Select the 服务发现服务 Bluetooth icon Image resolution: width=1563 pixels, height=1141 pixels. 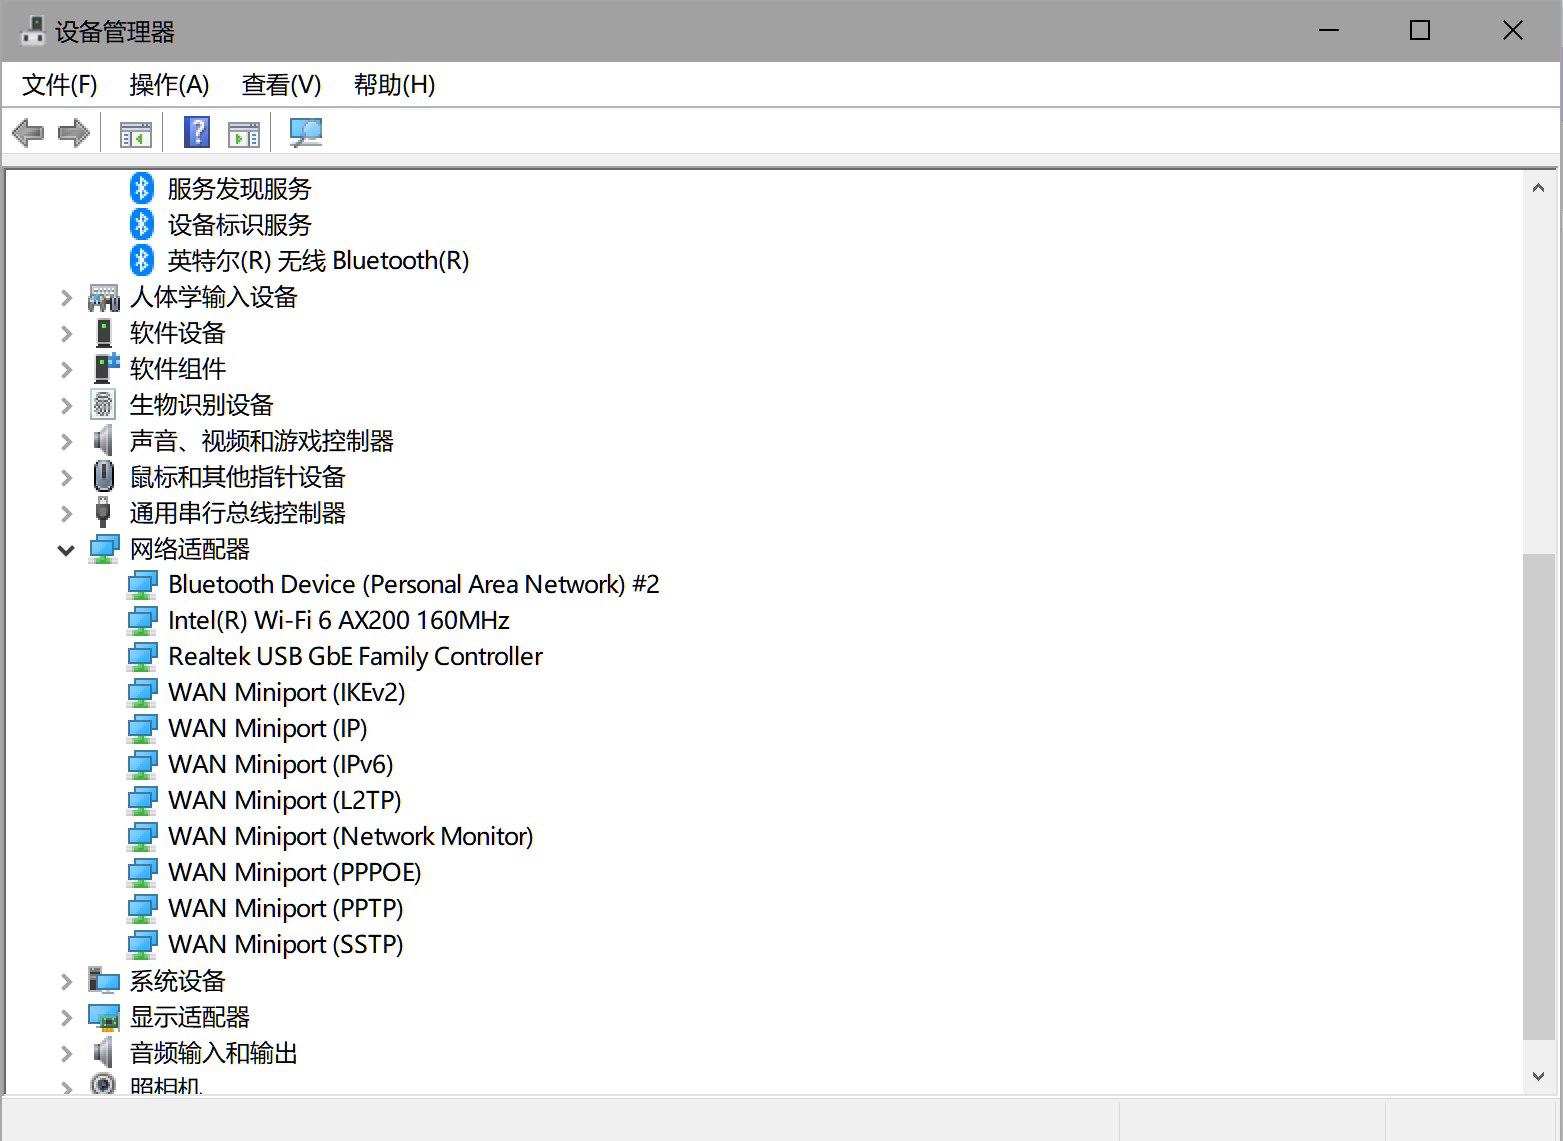coord(142,188)
